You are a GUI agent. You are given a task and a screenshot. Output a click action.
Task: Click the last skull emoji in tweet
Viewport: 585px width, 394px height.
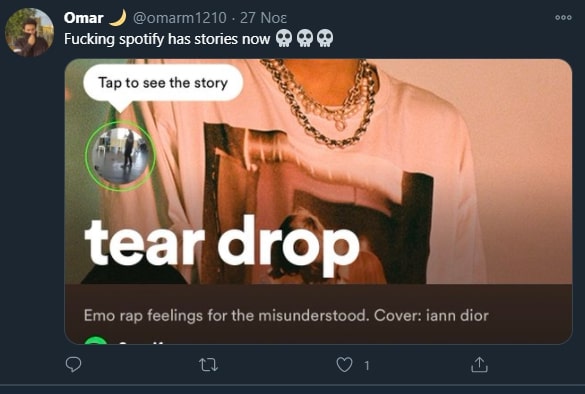click(x=325, y=38)
